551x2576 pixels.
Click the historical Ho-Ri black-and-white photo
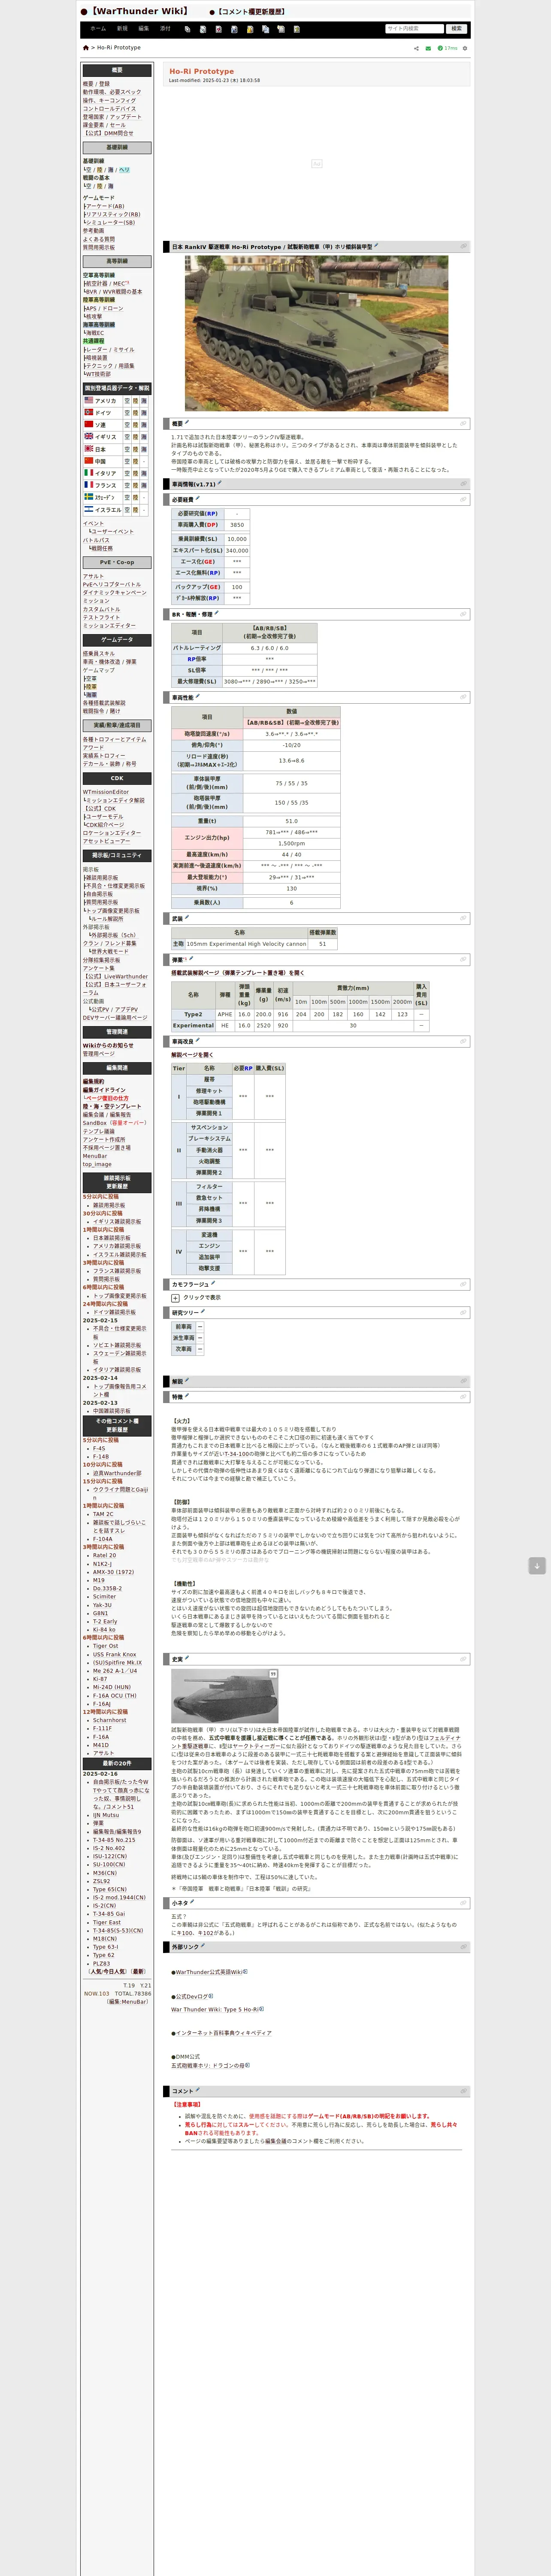coord(224,1696)
